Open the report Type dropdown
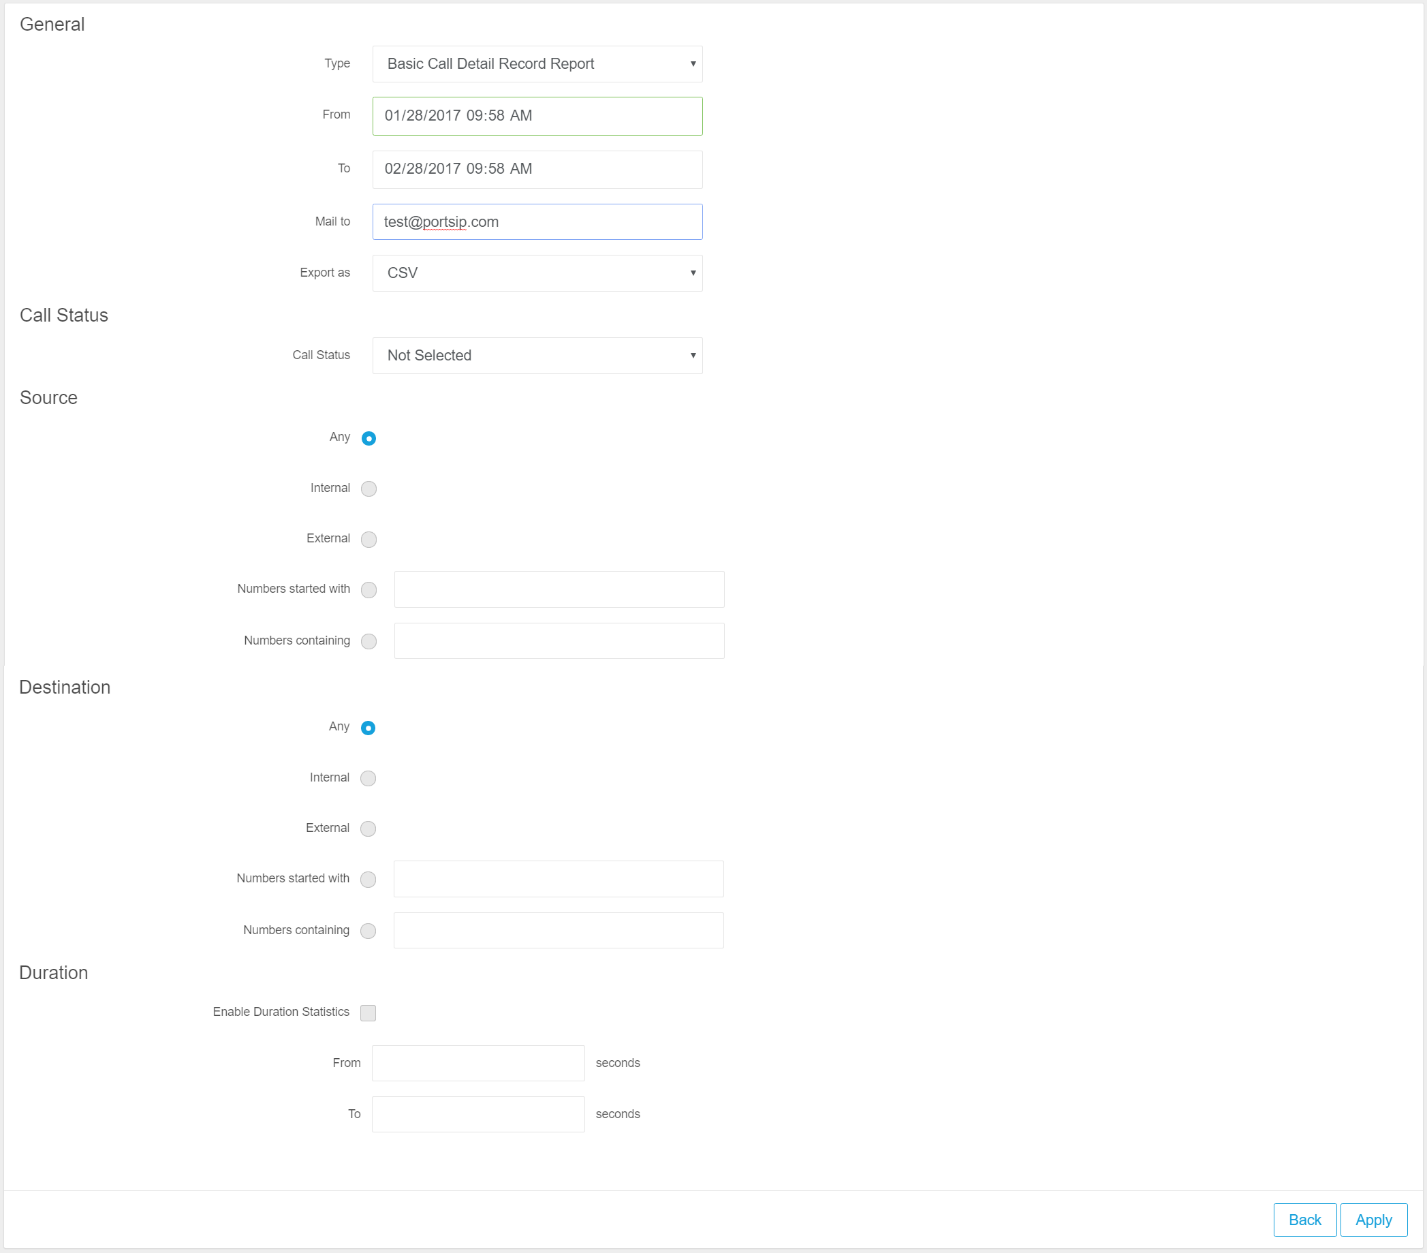This screenshot has height=1253, width=1427. (x=537, y=64)
